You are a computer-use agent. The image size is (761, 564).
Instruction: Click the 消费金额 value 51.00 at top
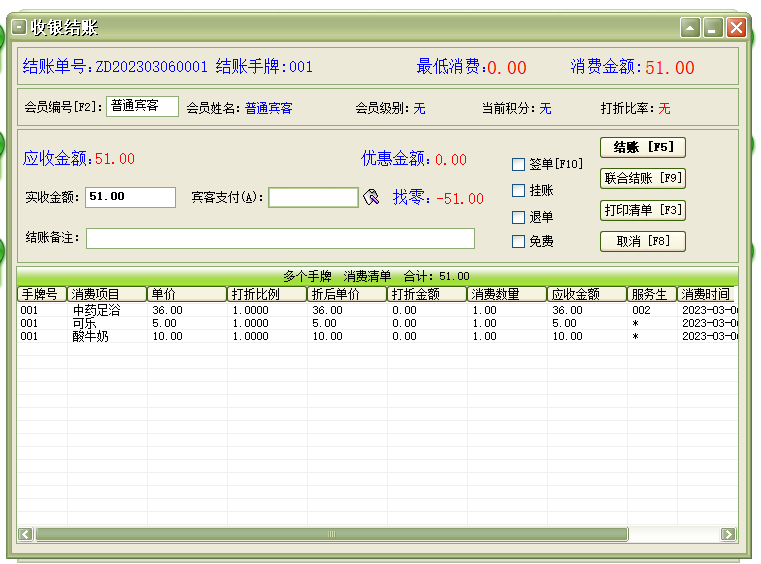(670, 67)
